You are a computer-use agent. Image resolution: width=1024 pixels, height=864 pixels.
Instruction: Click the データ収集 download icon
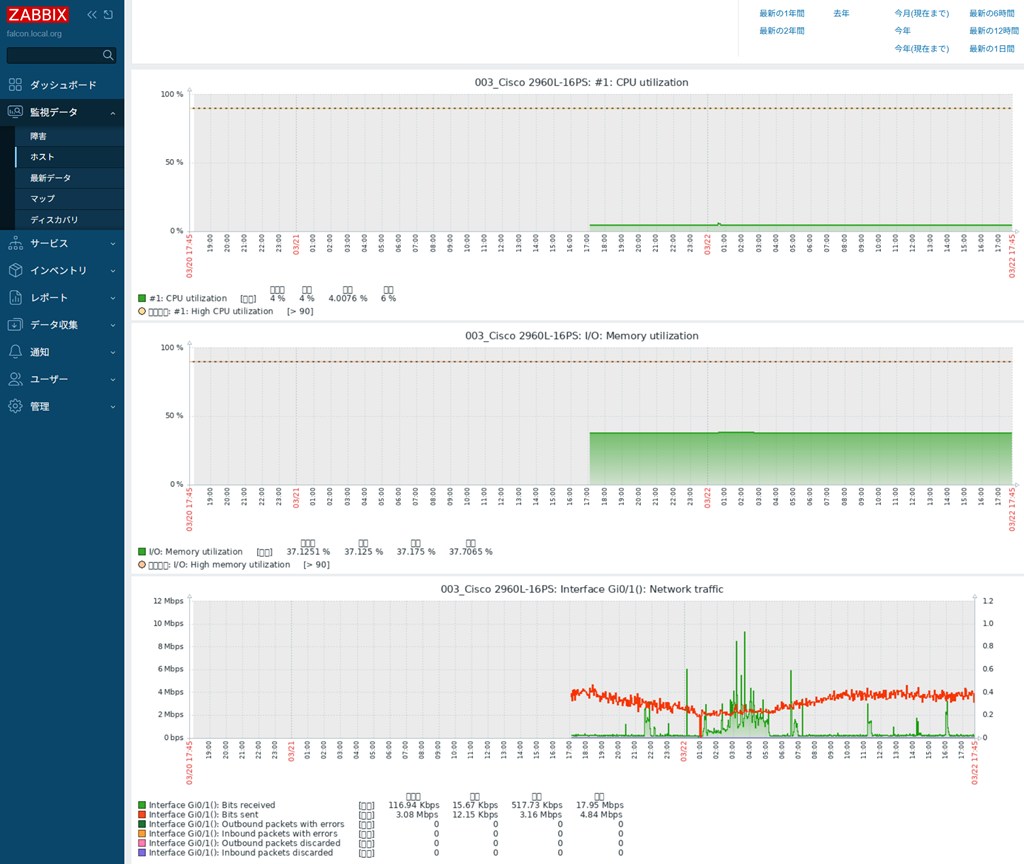[15, 325]
